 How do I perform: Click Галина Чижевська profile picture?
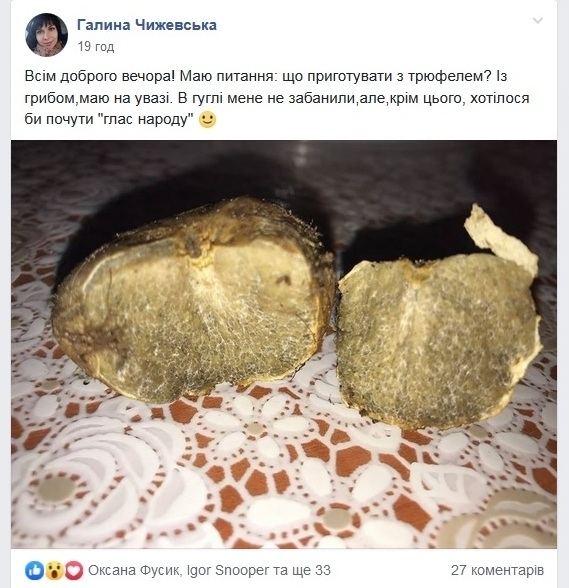click(x=46, y=34)
